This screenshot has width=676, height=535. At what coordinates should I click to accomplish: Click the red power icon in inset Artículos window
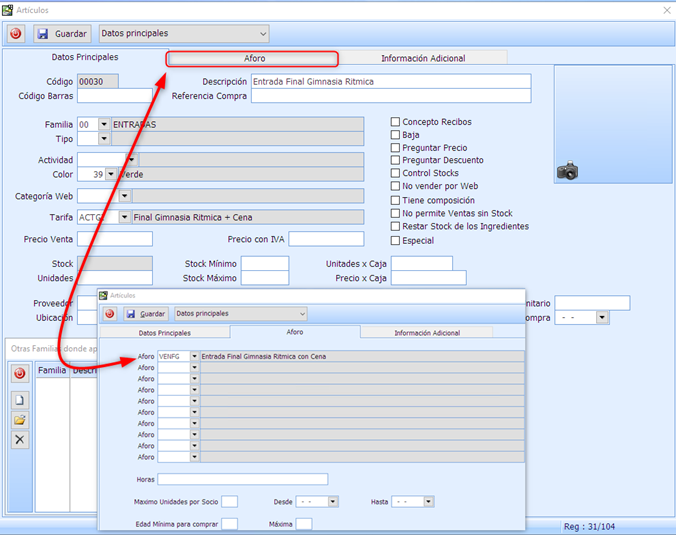[110, 314]
